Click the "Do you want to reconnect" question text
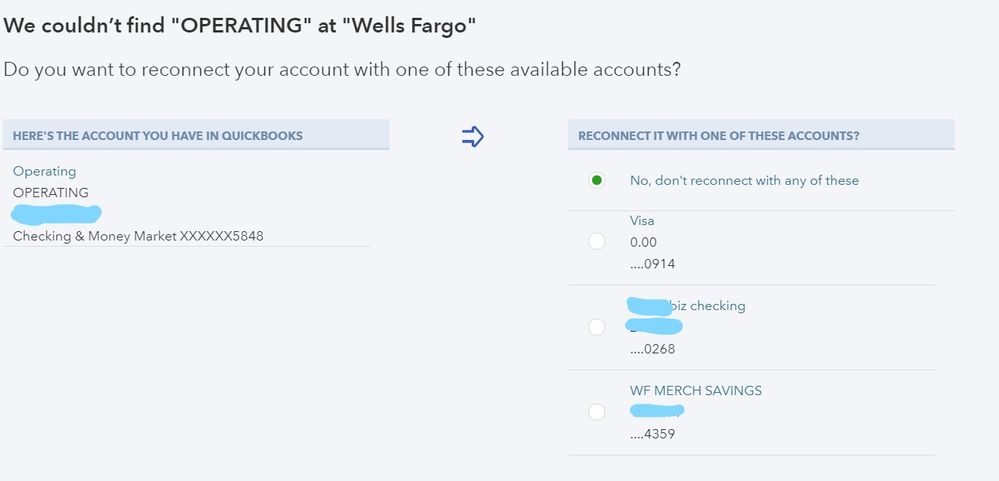The image size is (999, 481). click(343, 70)
